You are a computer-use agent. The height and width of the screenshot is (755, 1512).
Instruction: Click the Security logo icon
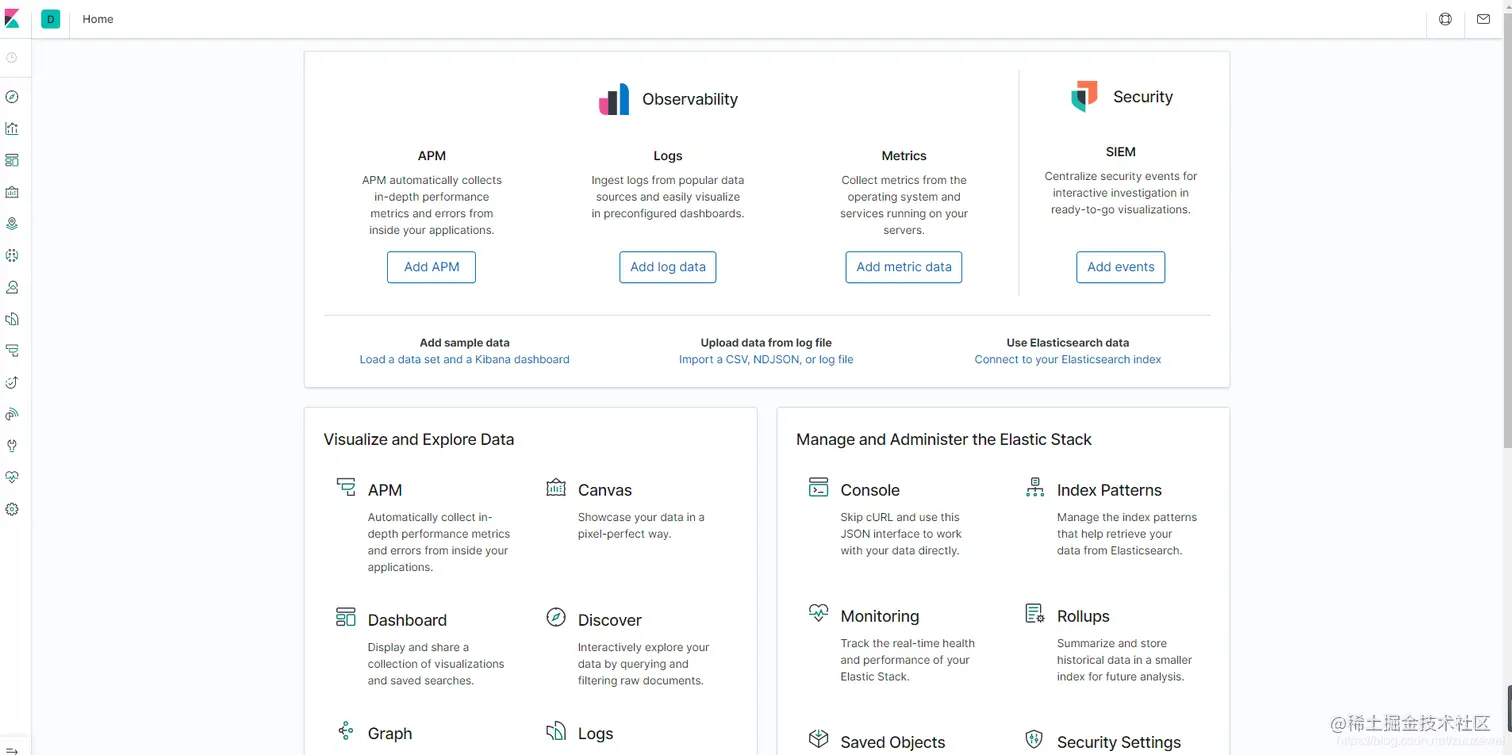pyautogui.click(x=1084, y=96)
